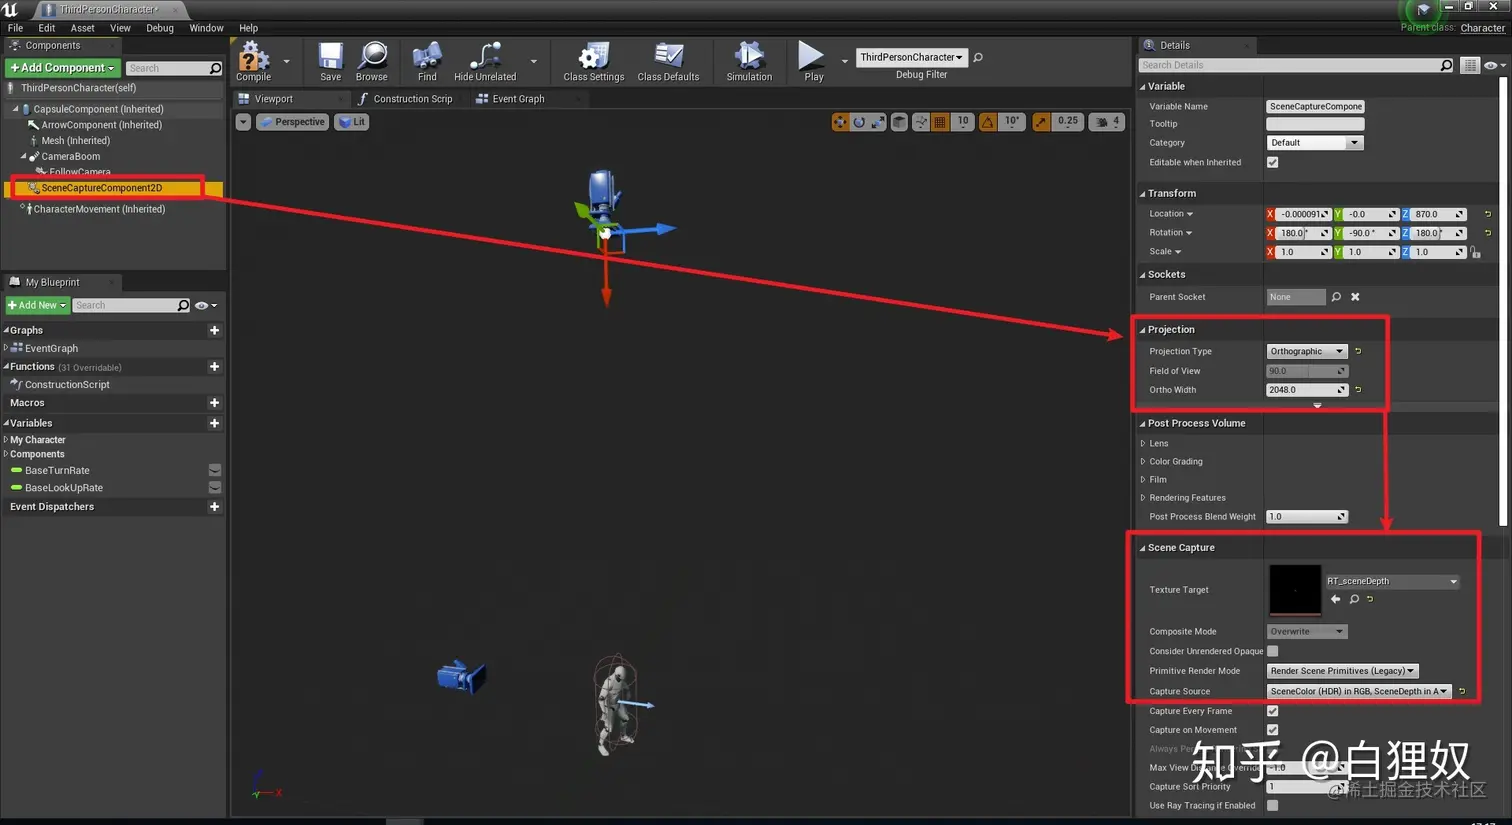Select the rotate gizmo mode icon in viewport
The height and width of the screenshot is (825, 1512).
click(859, 122)
